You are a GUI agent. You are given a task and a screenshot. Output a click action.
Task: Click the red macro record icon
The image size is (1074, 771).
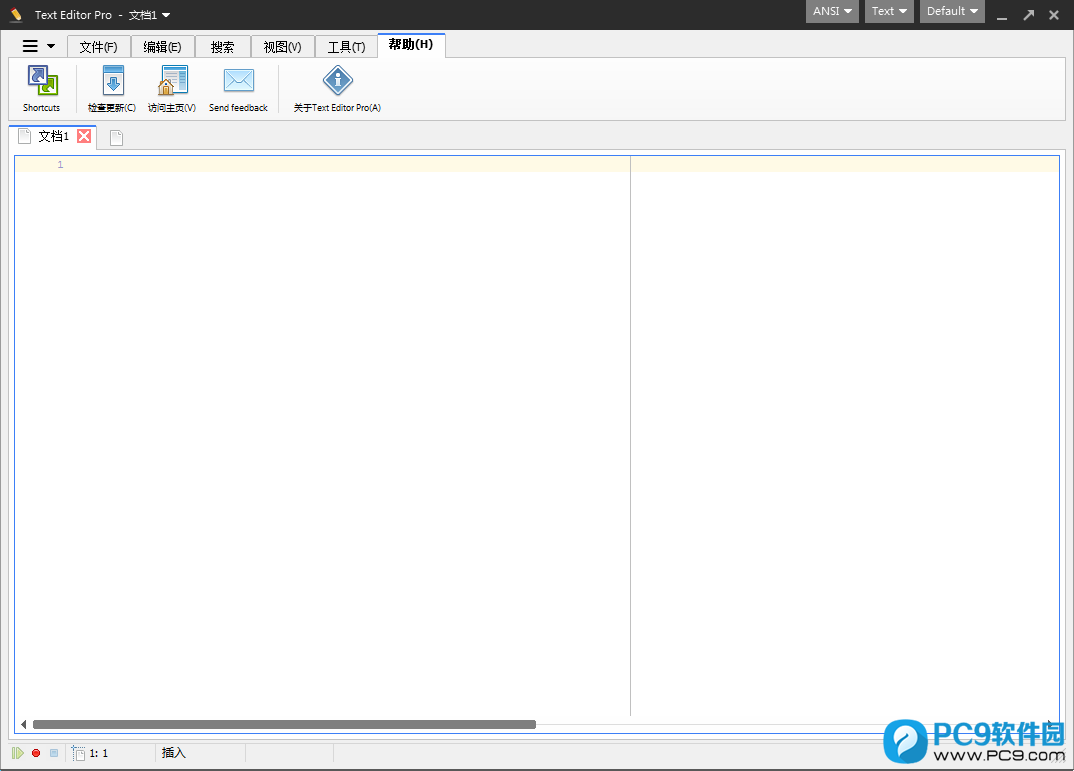coord(35,753)
